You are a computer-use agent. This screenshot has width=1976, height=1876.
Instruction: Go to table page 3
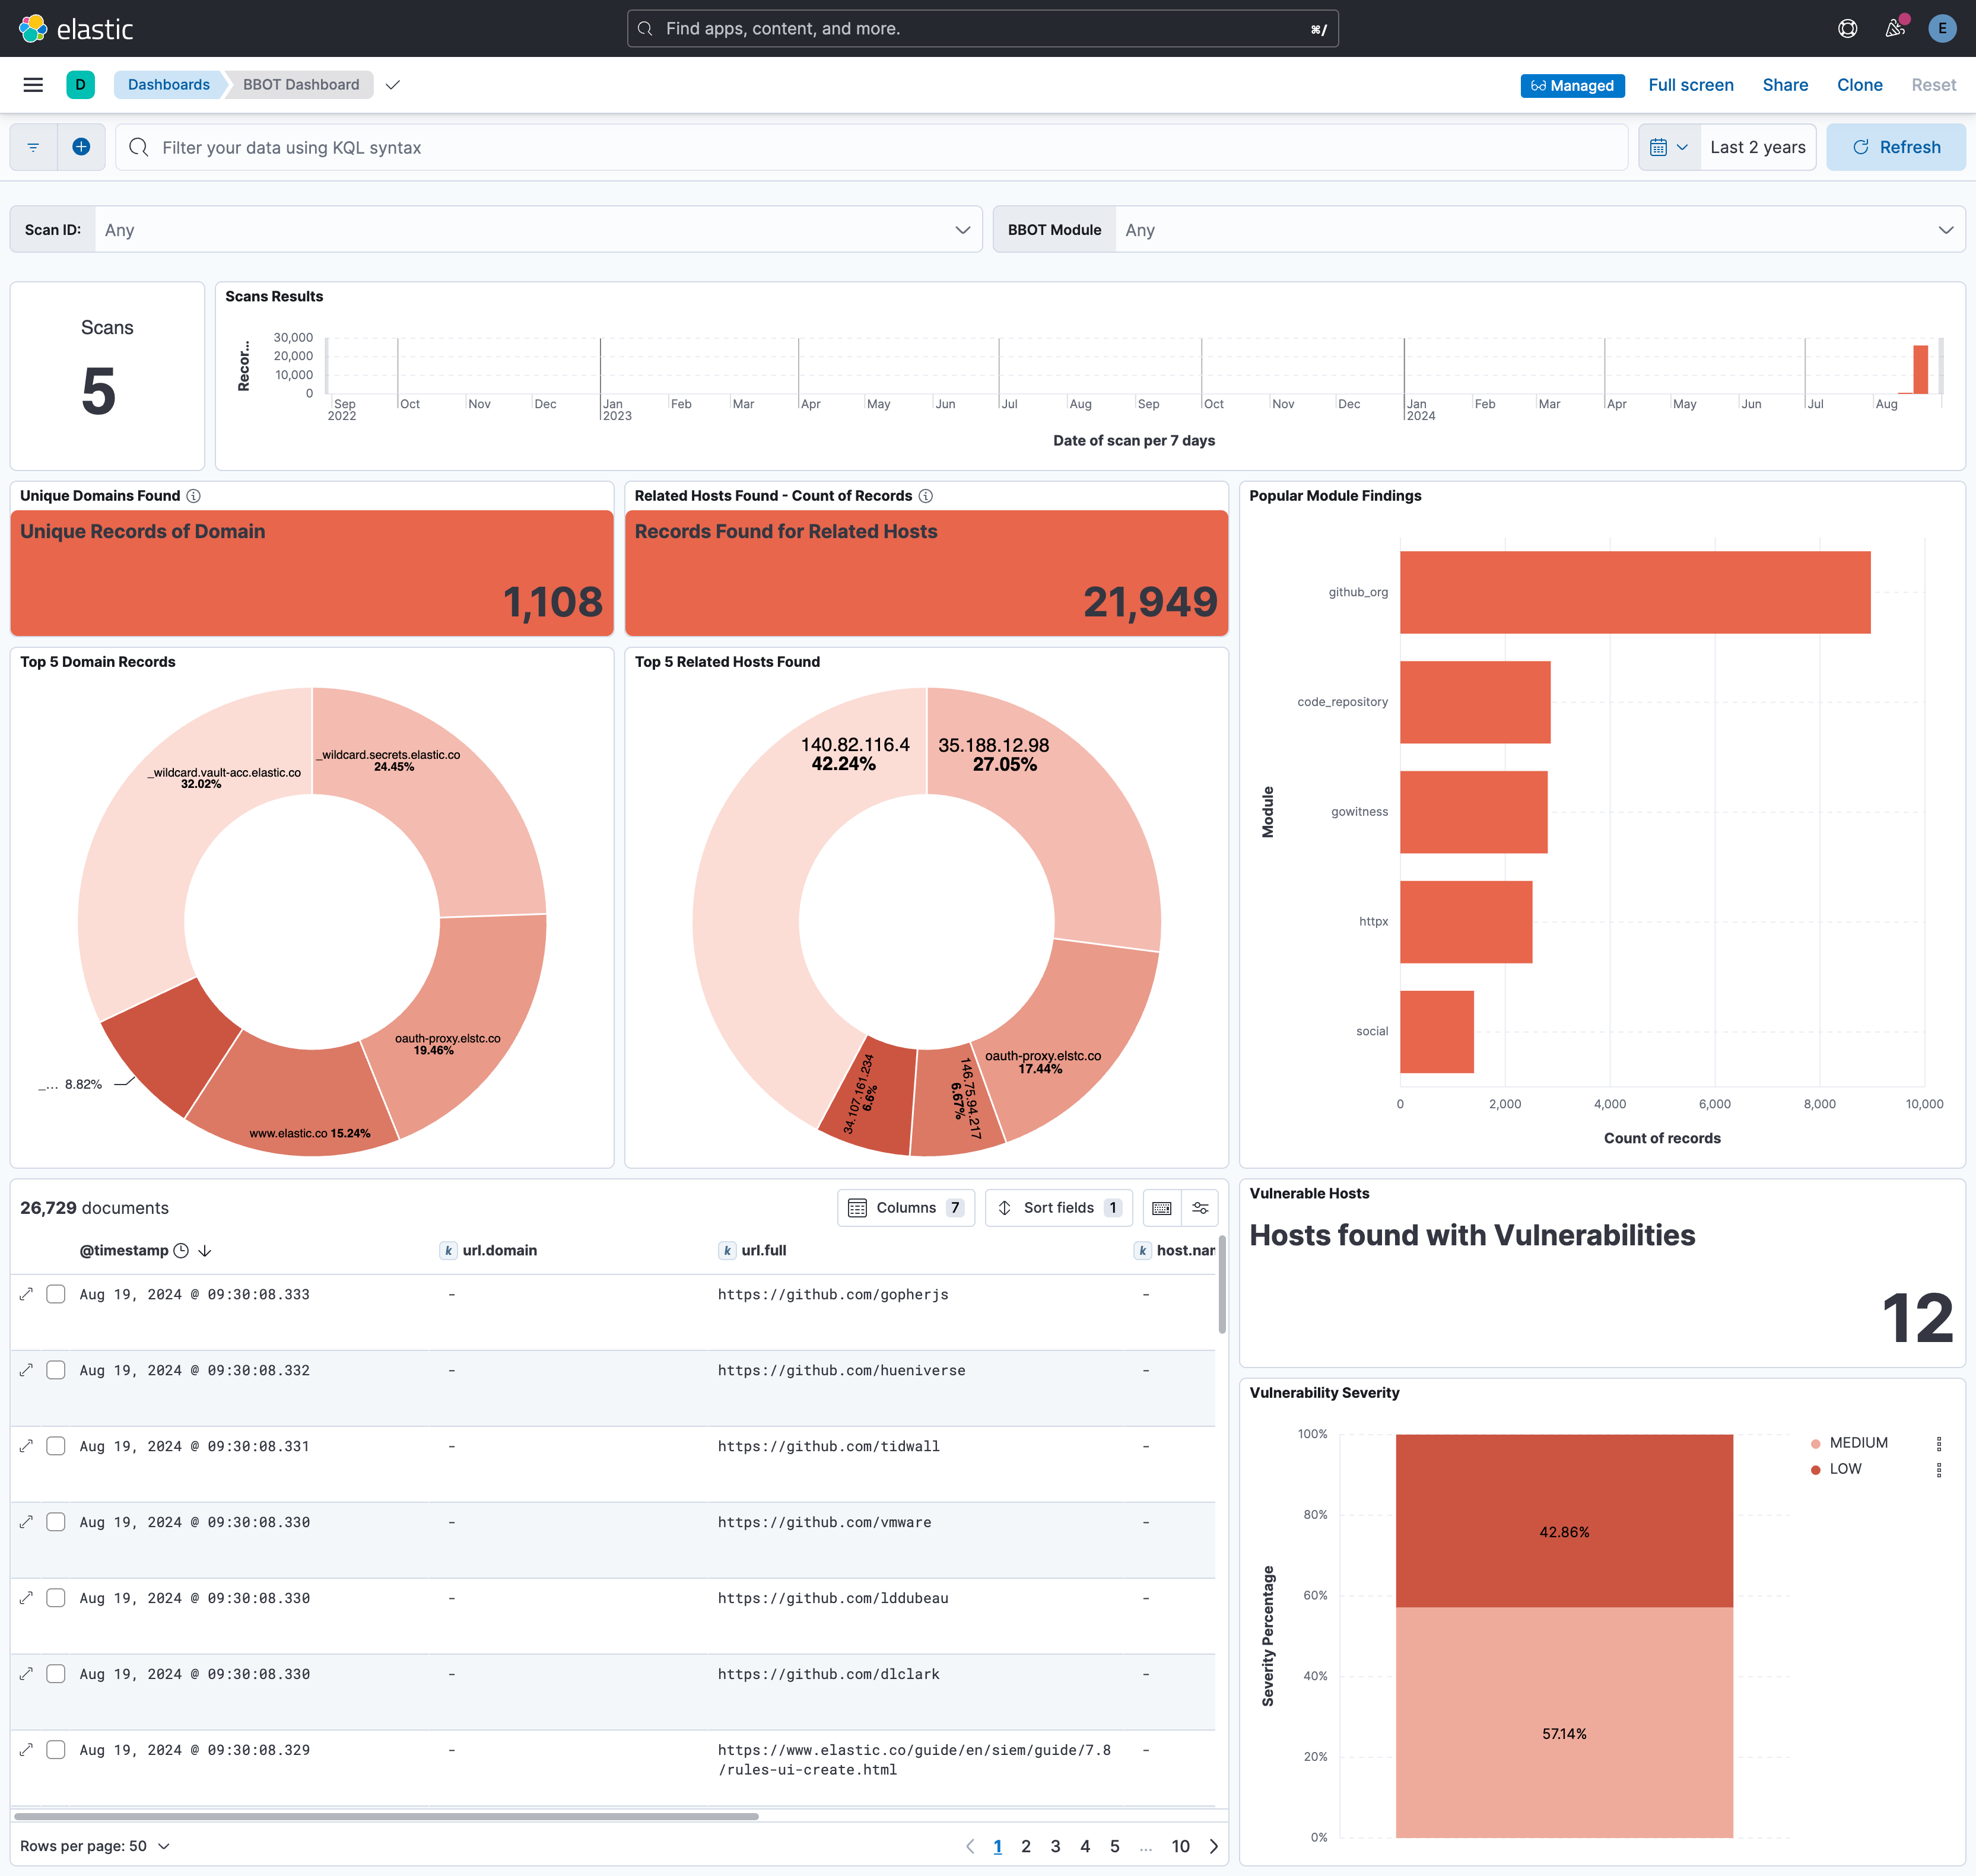pos(1055,1846)
